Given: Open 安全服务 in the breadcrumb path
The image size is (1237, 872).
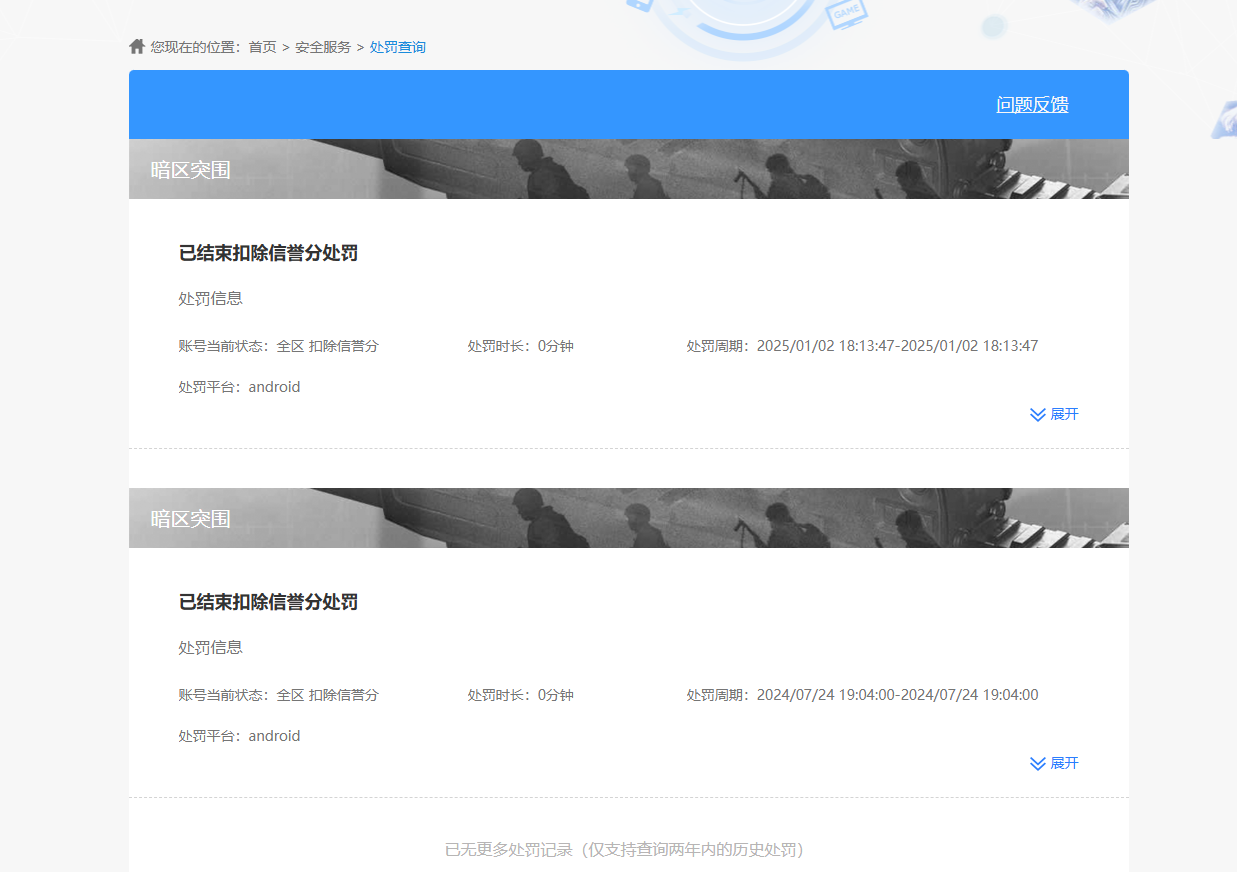Looking at the screenshot, I should (323, 47).
